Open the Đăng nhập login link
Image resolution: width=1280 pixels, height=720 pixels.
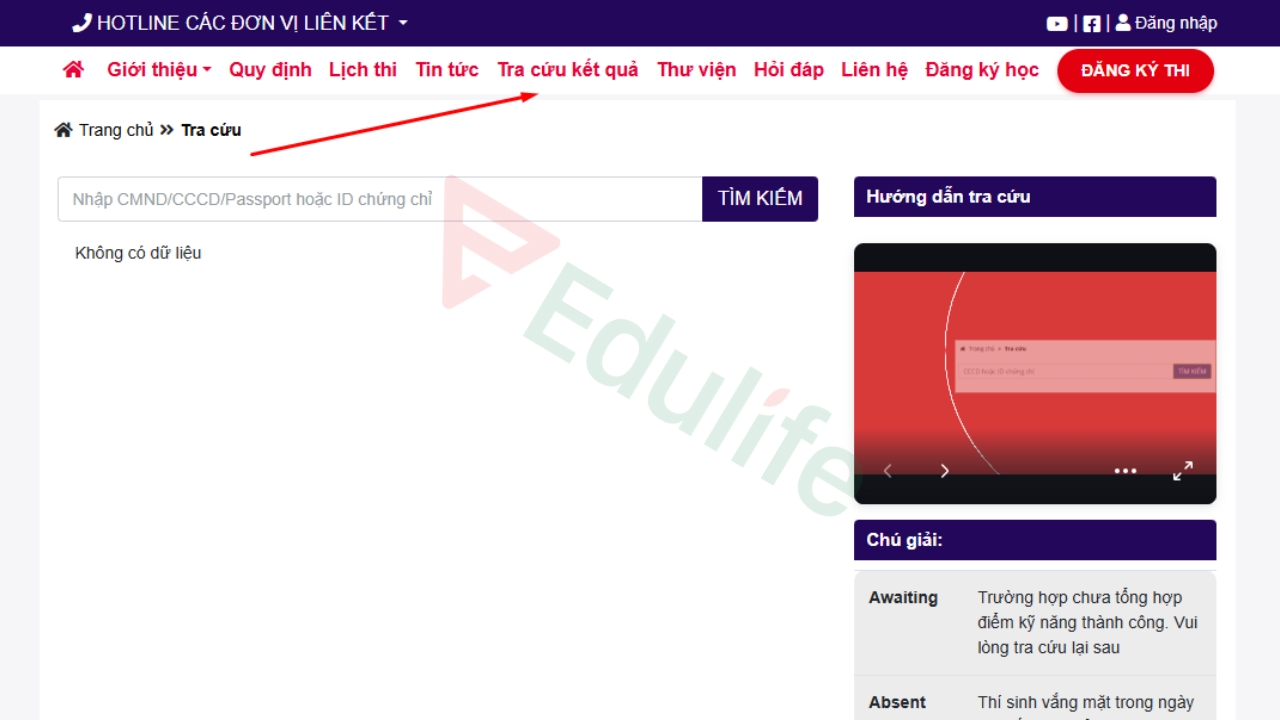click(1166, 23)
